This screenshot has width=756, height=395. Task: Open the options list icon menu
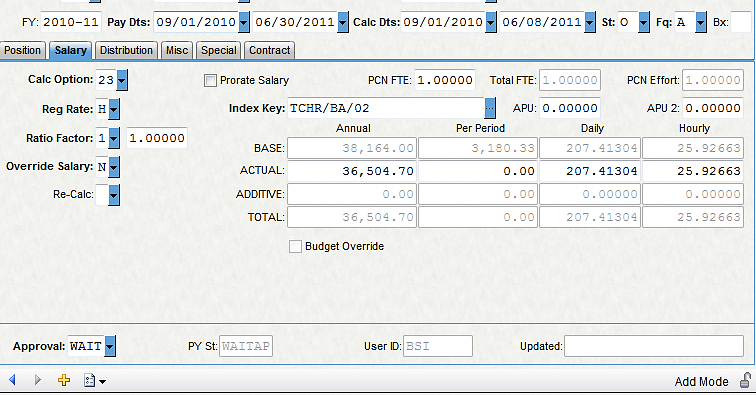[x=94, y=381]
